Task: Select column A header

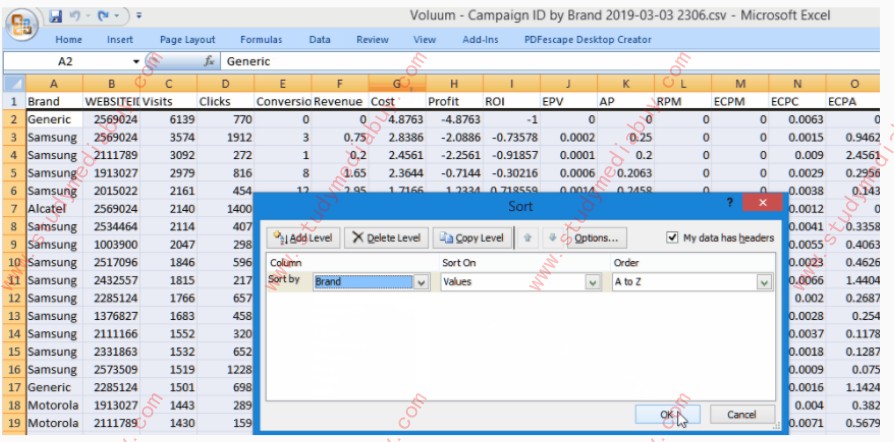Action: 54,84
